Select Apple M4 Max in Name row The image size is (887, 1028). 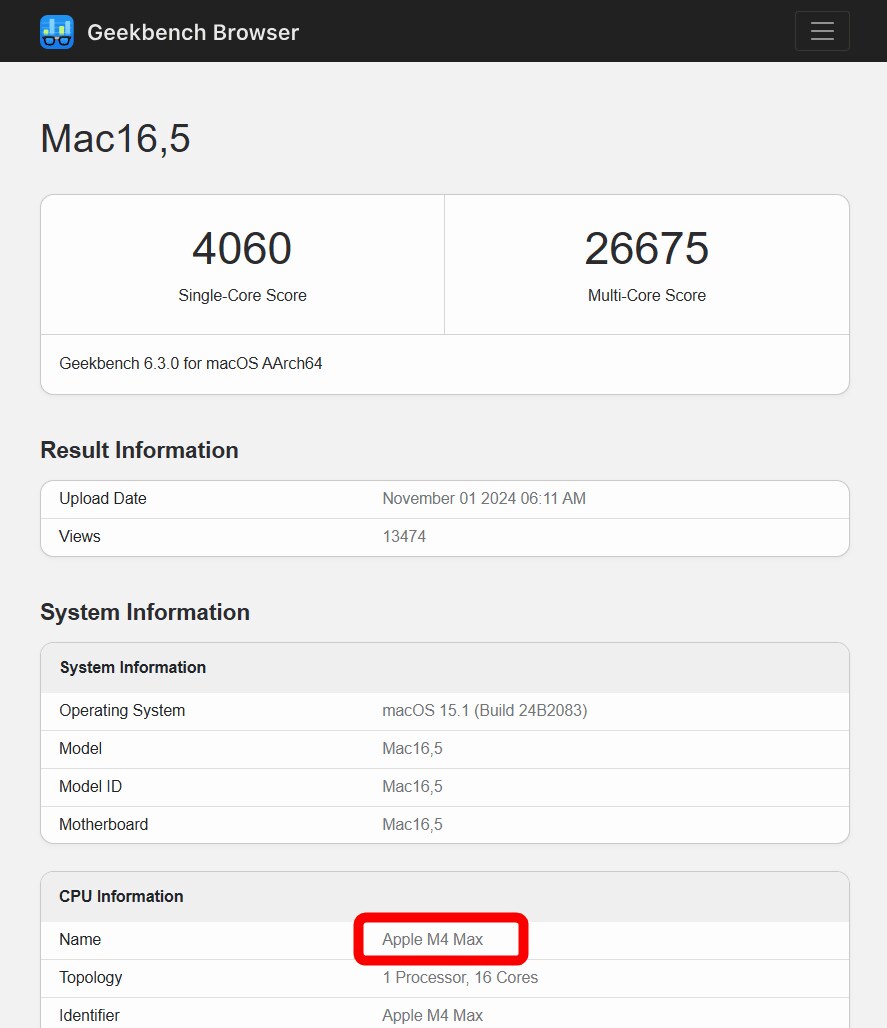(x=433, y=939)
